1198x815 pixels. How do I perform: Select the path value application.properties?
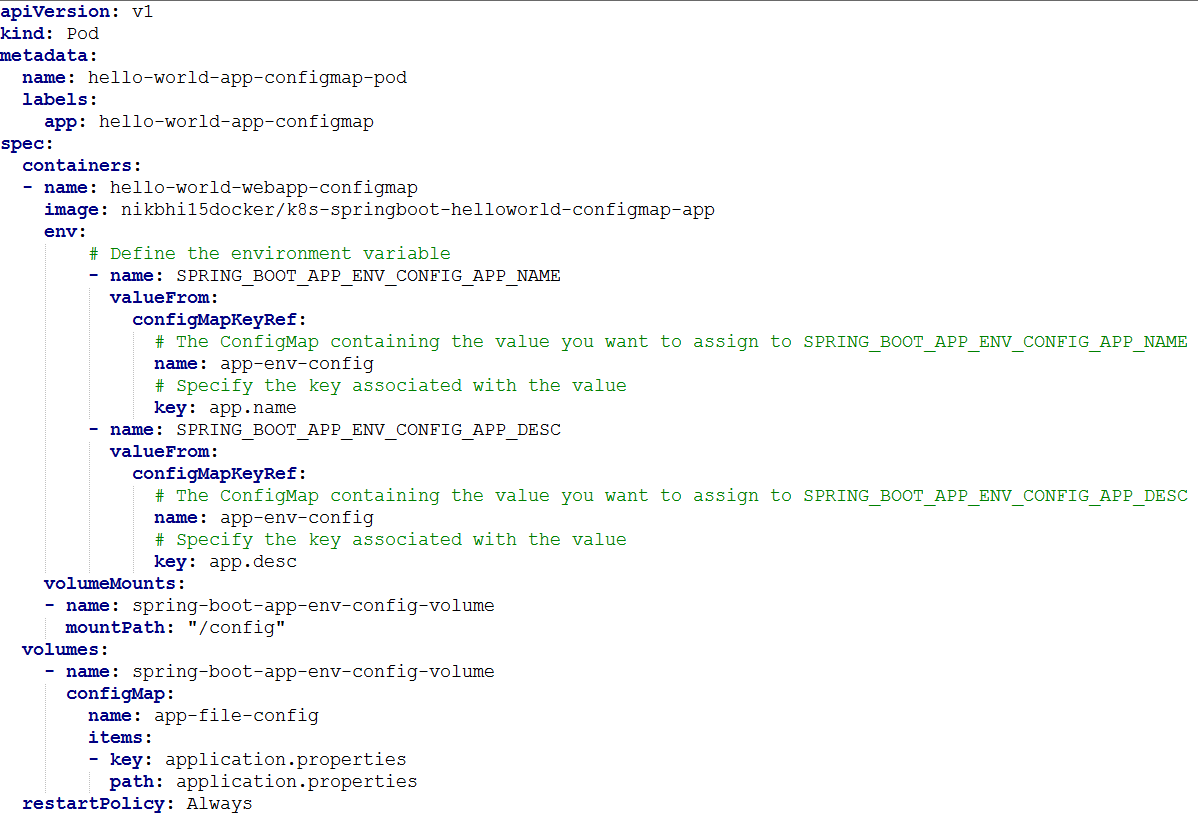pyautogui.click(x=296, y=782)
